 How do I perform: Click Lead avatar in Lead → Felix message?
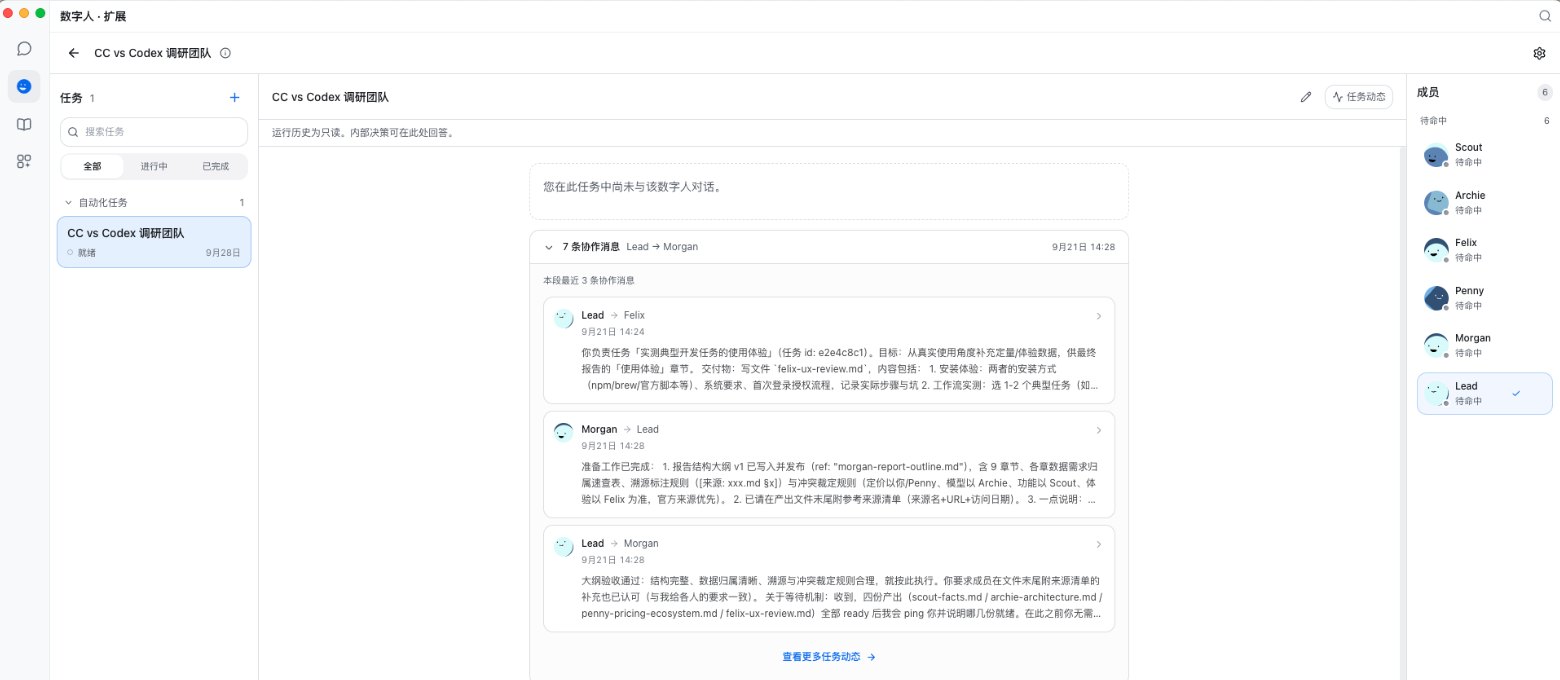pyautogui.click(x=563, y=319)
